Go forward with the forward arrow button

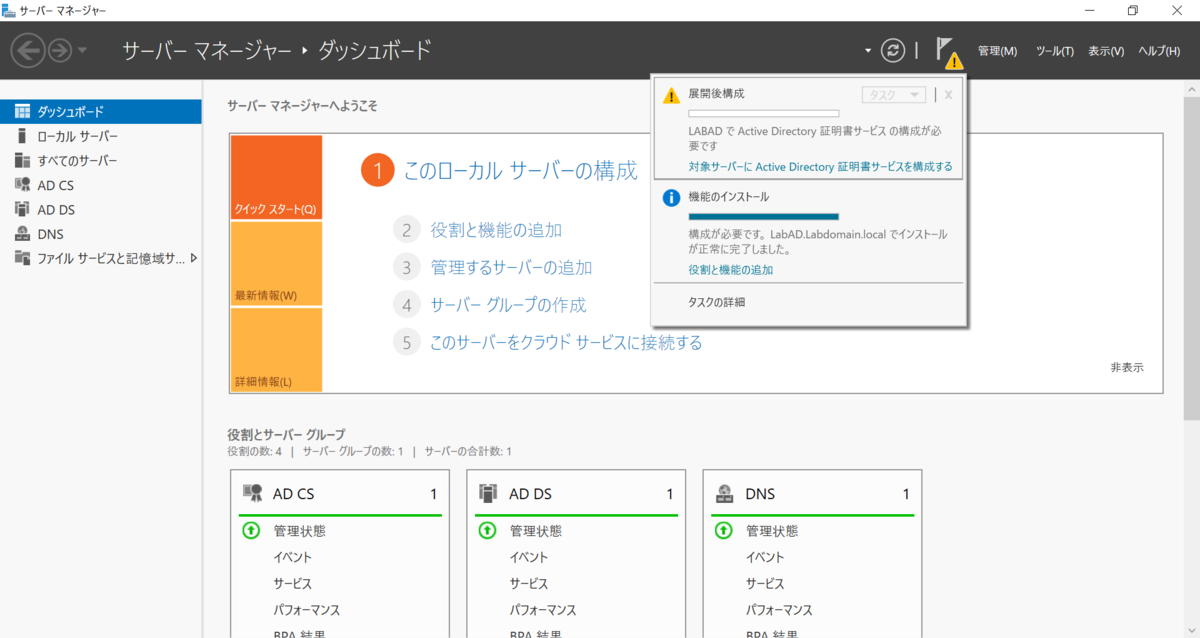tap(60, 50)
